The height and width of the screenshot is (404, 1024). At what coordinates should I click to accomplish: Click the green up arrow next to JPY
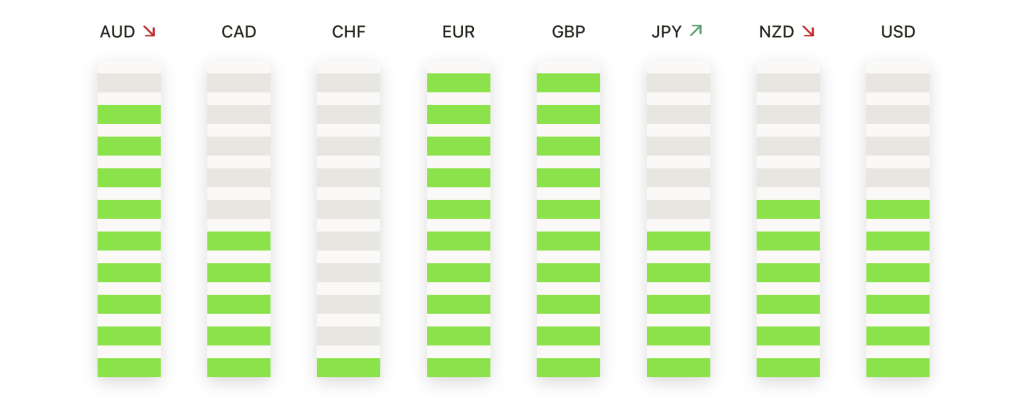pyautogui.click(x=696, y=31)
